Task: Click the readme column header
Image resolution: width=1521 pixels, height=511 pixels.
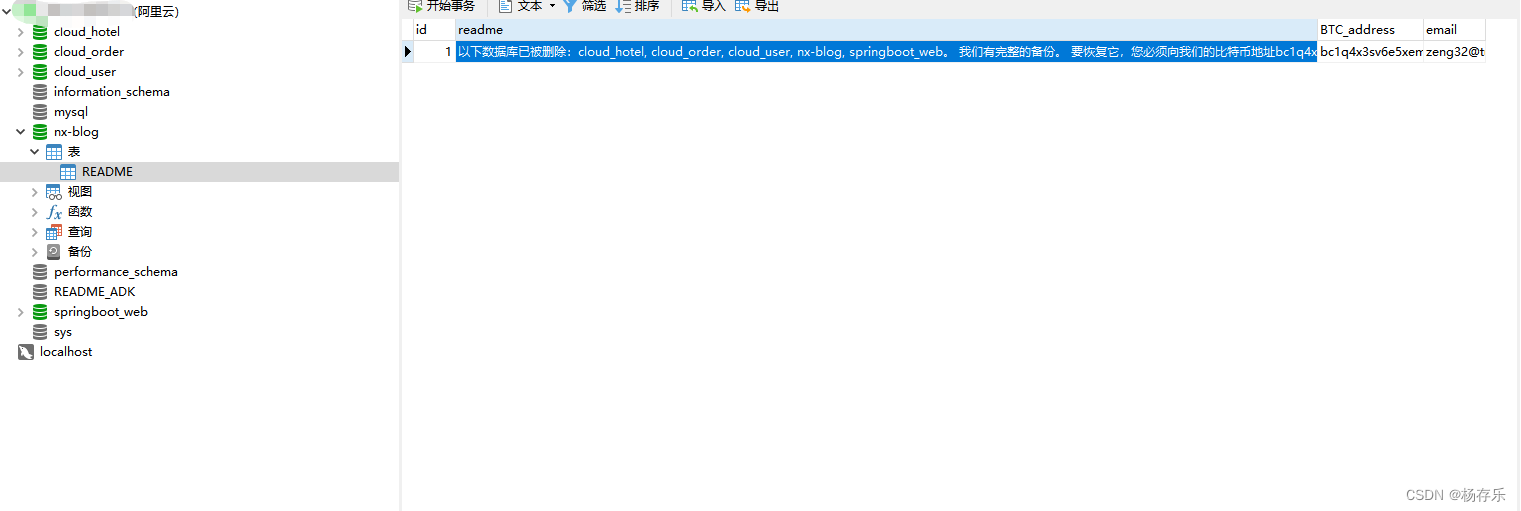Action: click(x=886, y=30)
